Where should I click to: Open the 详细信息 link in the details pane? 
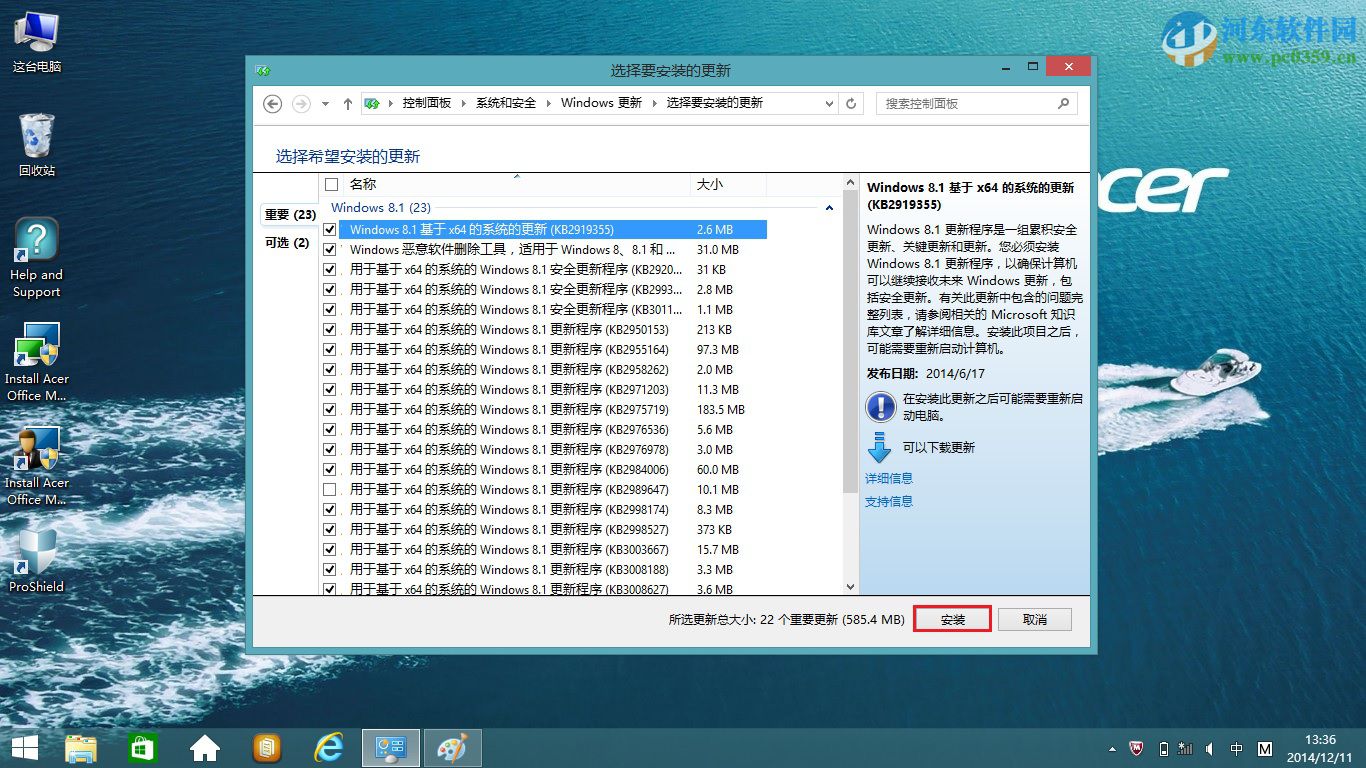point(888,478)
